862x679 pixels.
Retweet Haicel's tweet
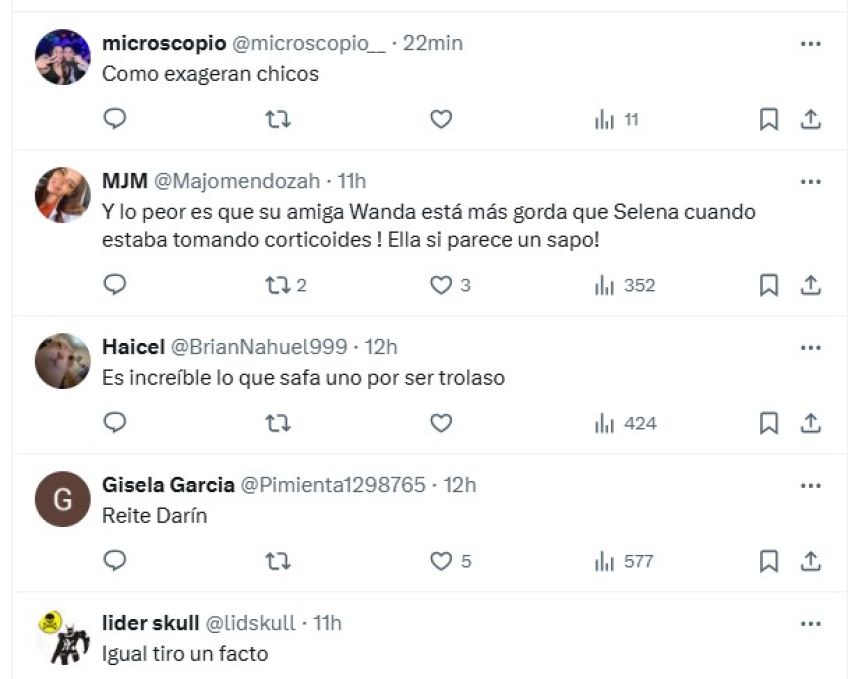(277, 423)
